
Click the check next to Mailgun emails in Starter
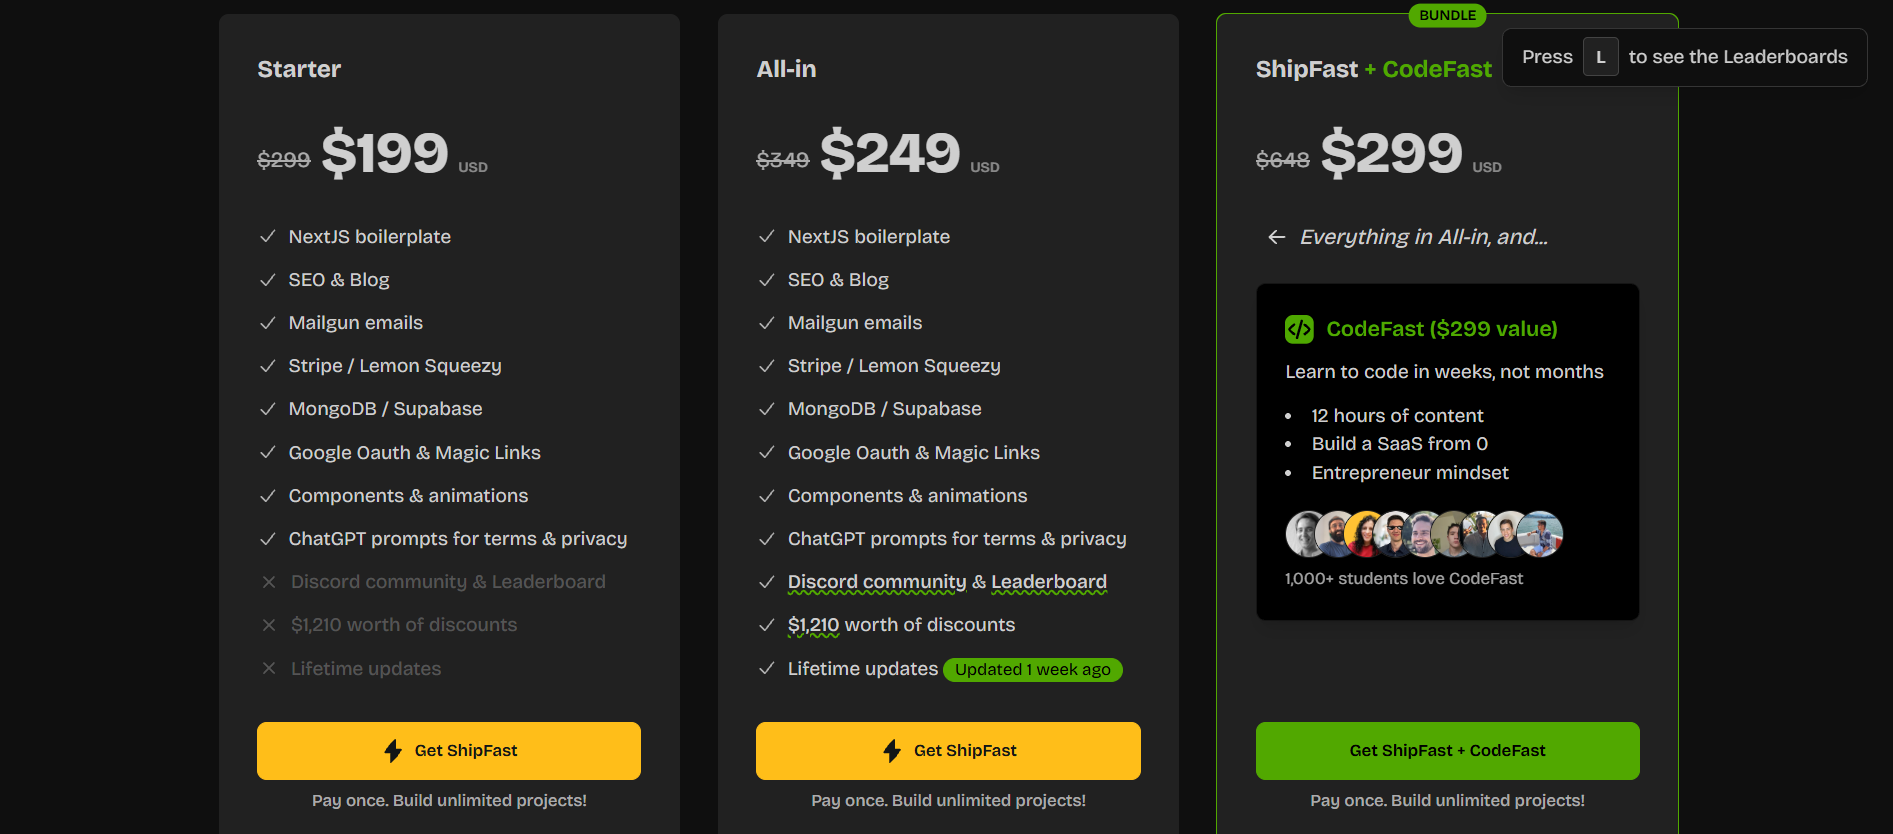click(x=267, y=322)
